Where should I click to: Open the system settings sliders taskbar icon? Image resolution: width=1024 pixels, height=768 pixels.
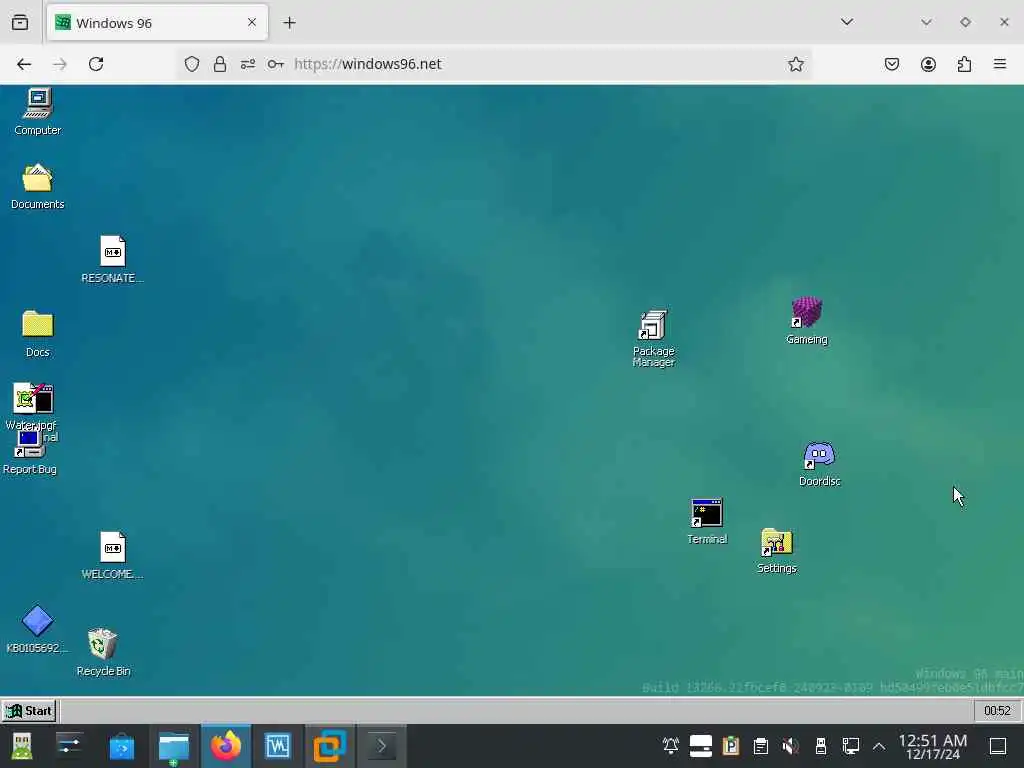(69, 746)
